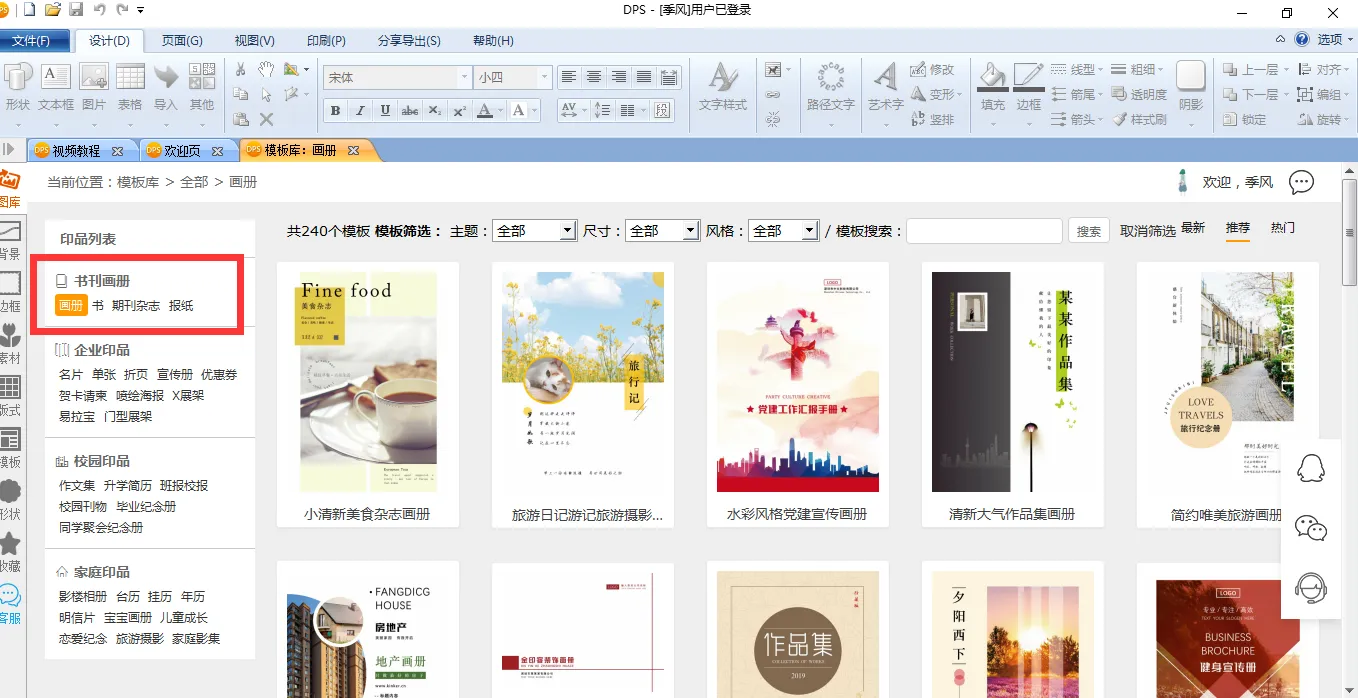Image resolution: width=1358 pixels, height=698 pixels.
Task: Expand the 尺寸 size dropdown
Action: 662,231
